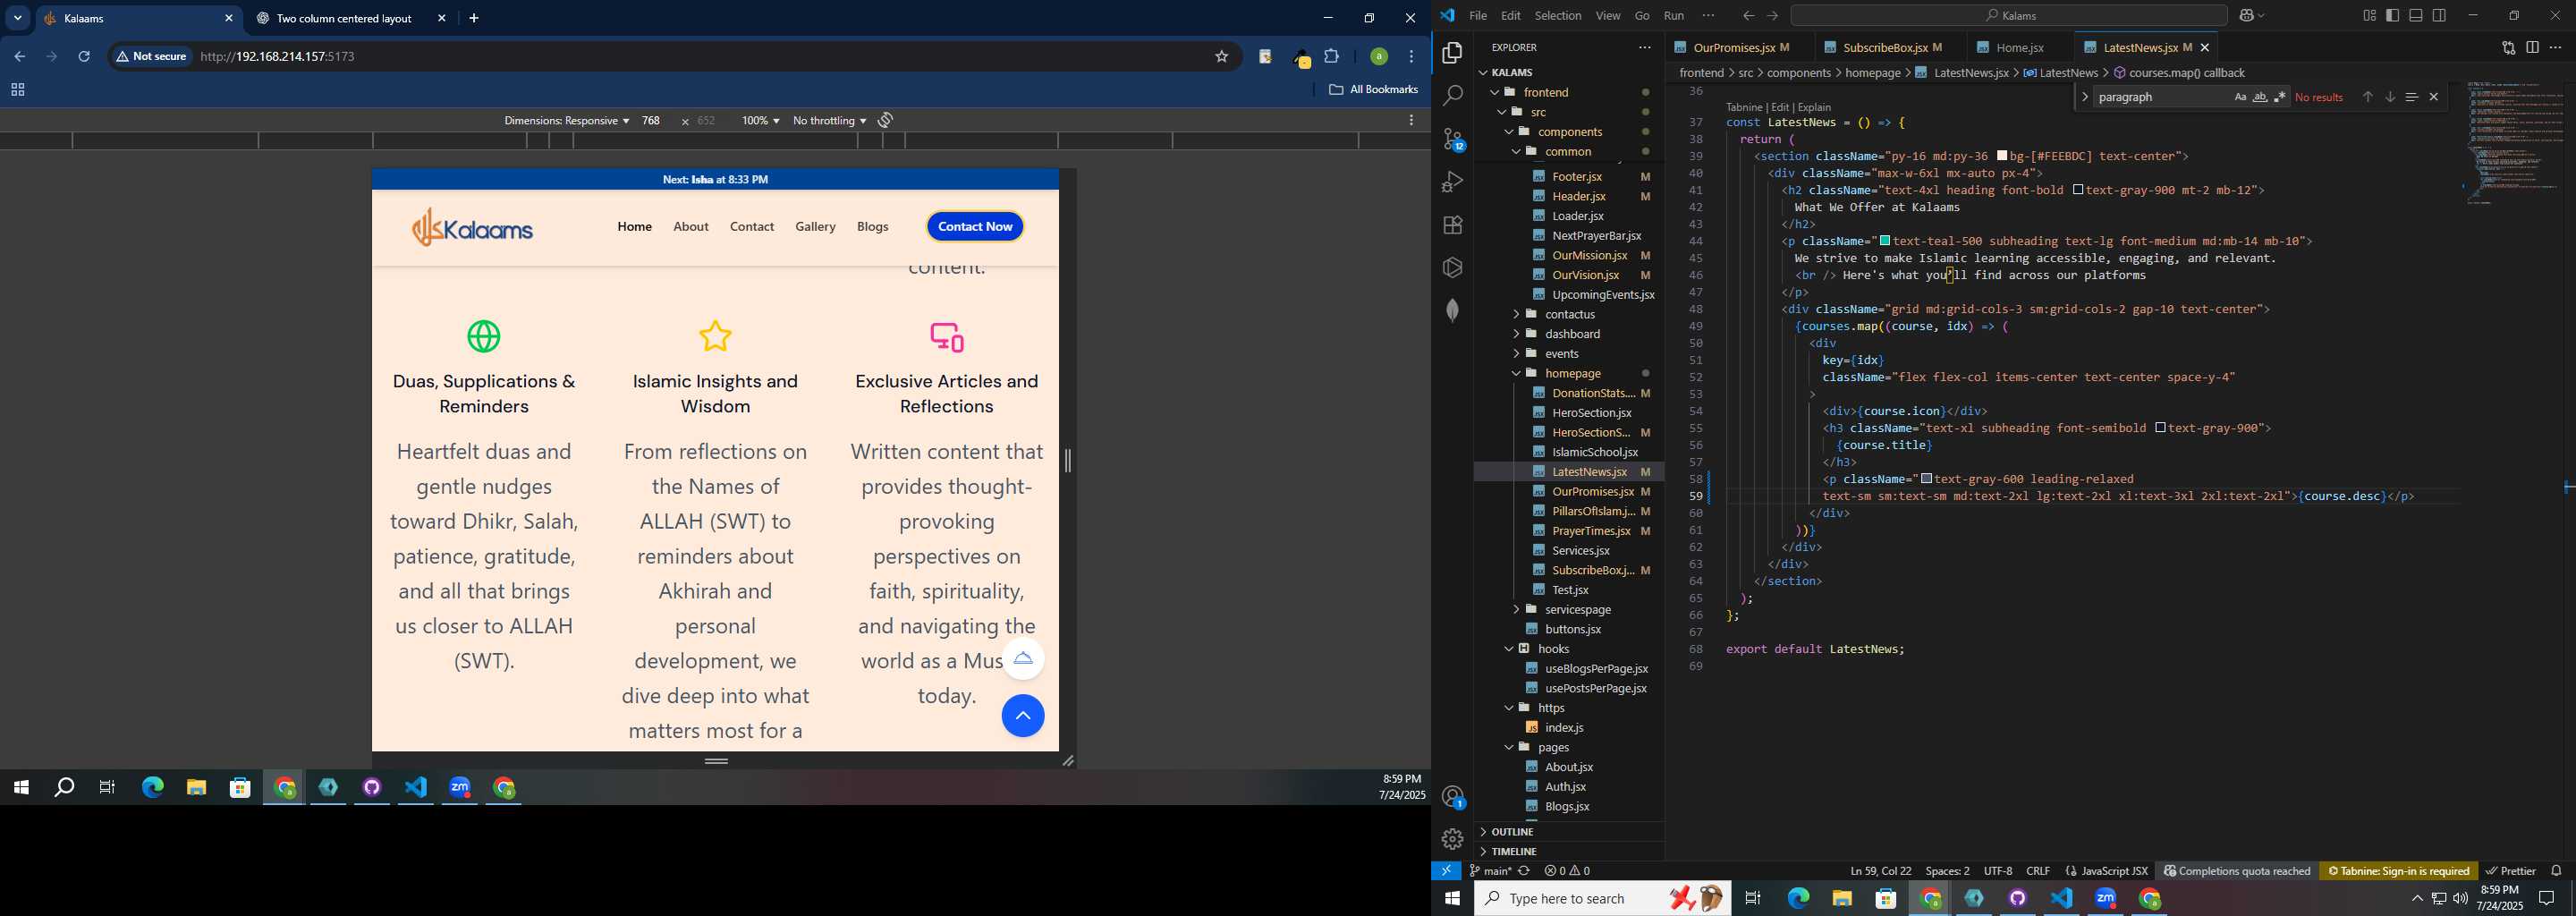Reload the page in Chrome
The image size is (2576, 916).
pyautogui.click(x=84, y=57)
